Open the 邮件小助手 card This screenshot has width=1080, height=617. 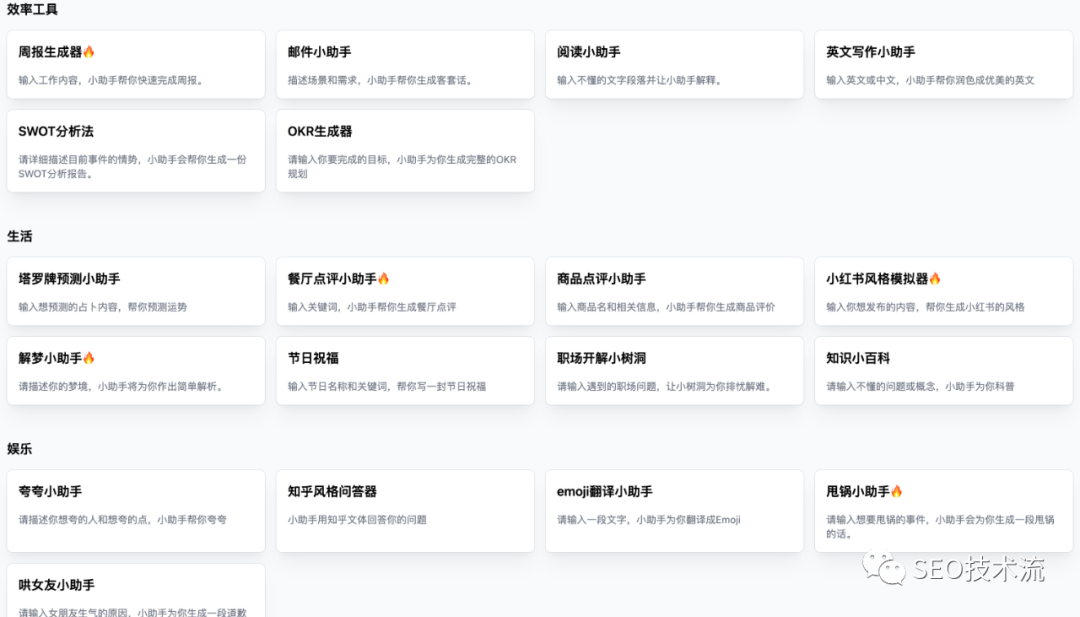[405, 65]
